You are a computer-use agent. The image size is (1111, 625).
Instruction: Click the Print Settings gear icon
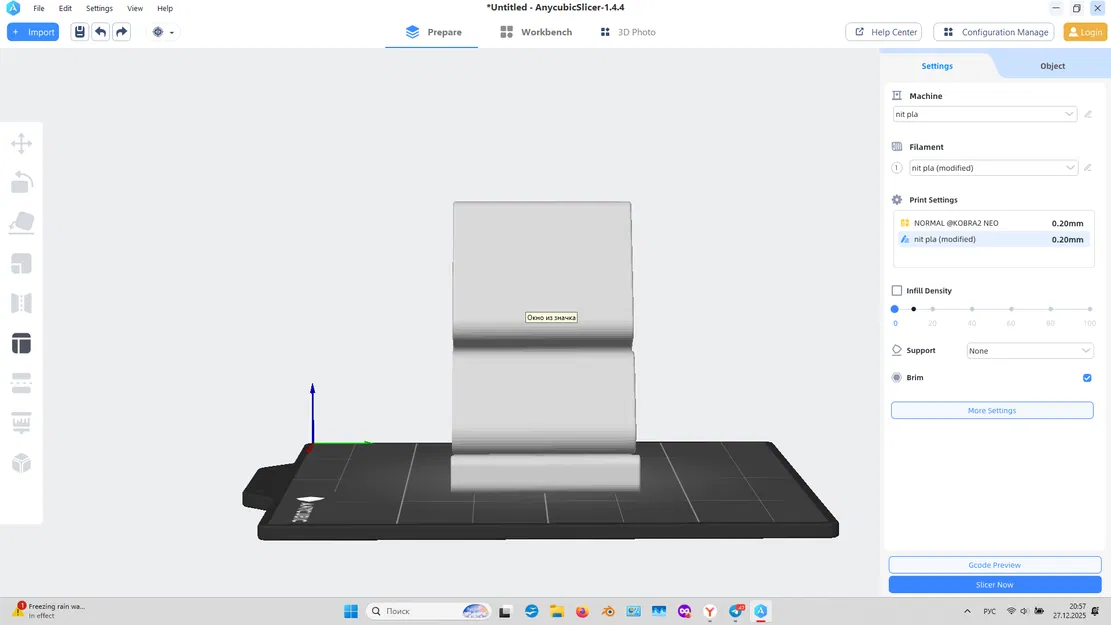point(897,200)
